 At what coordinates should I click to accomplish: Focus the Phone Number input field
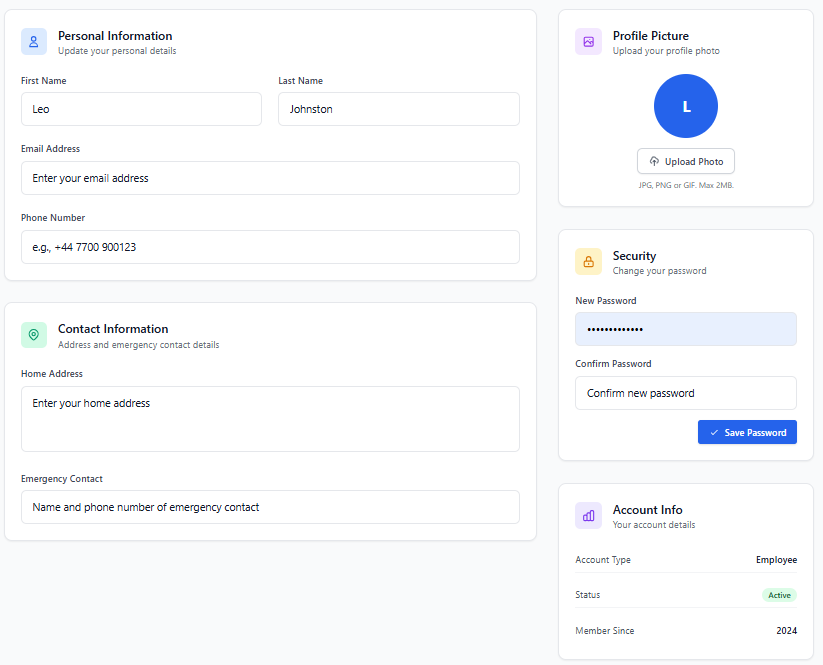point(270,247)
